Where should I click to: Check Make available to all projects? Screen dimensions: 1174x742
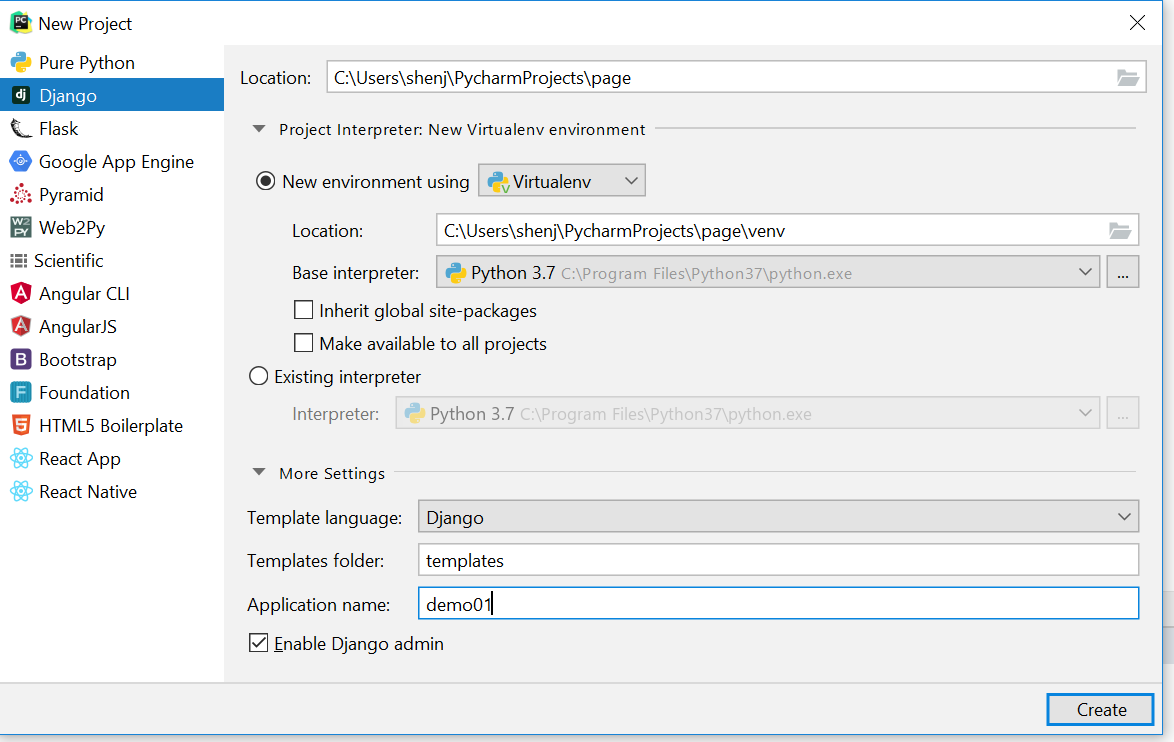click(x=303, y=343)
